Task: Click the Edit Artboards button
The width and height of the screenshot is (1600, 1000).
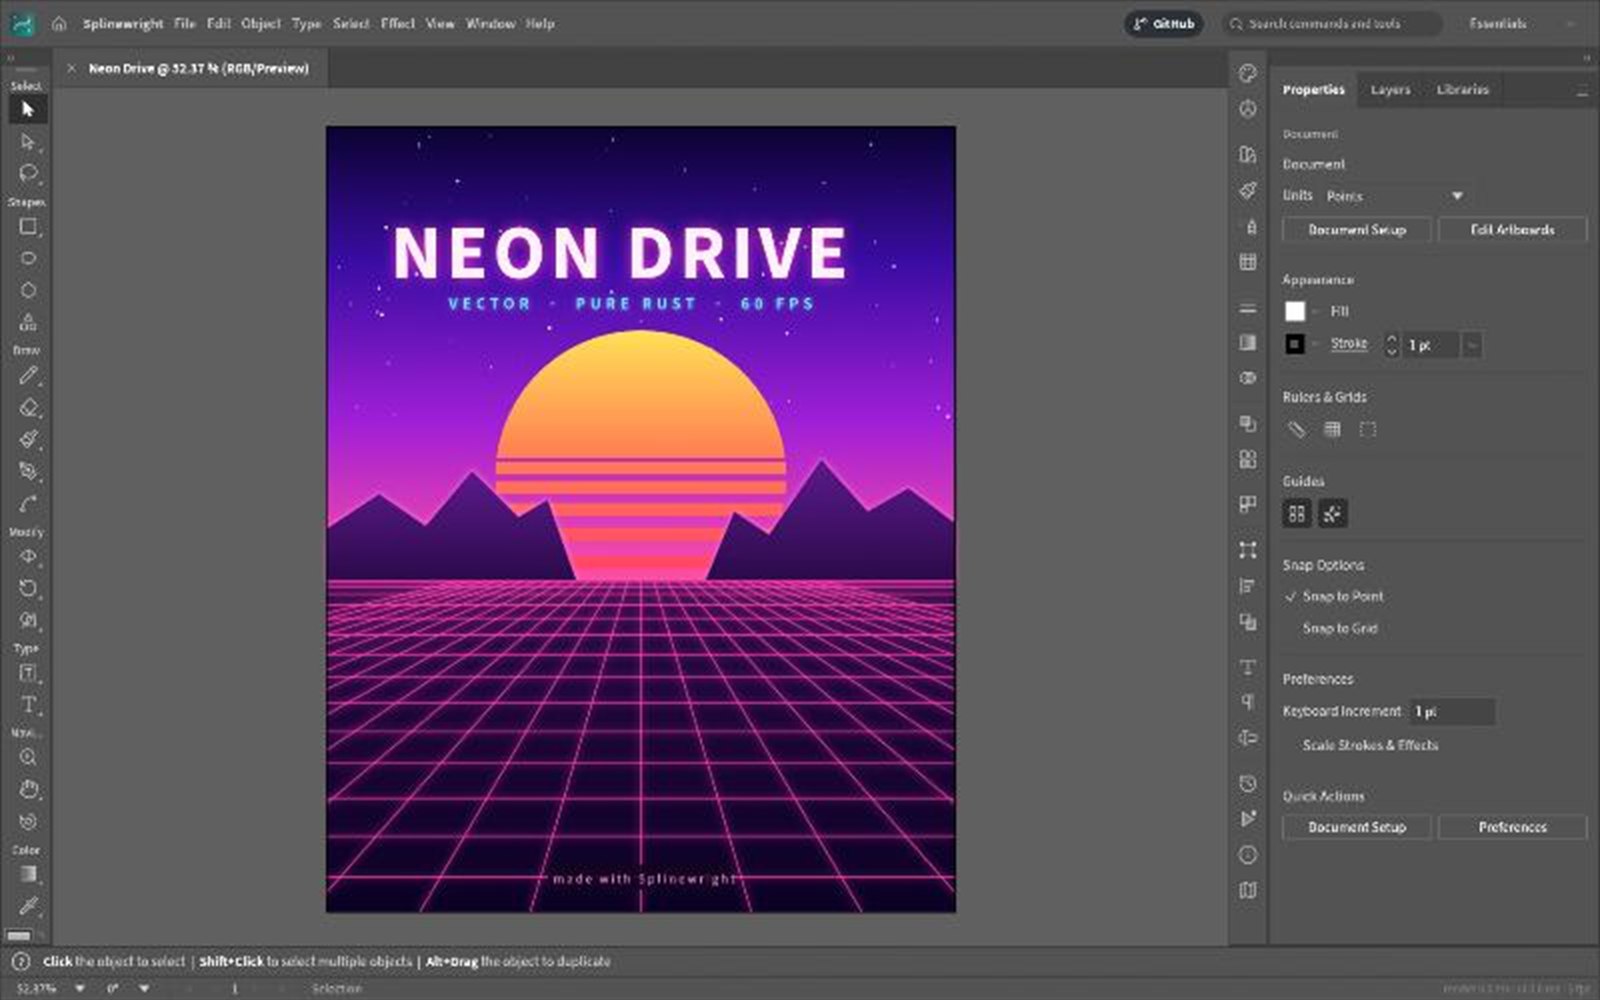Action: click(x=1512, y=229)
